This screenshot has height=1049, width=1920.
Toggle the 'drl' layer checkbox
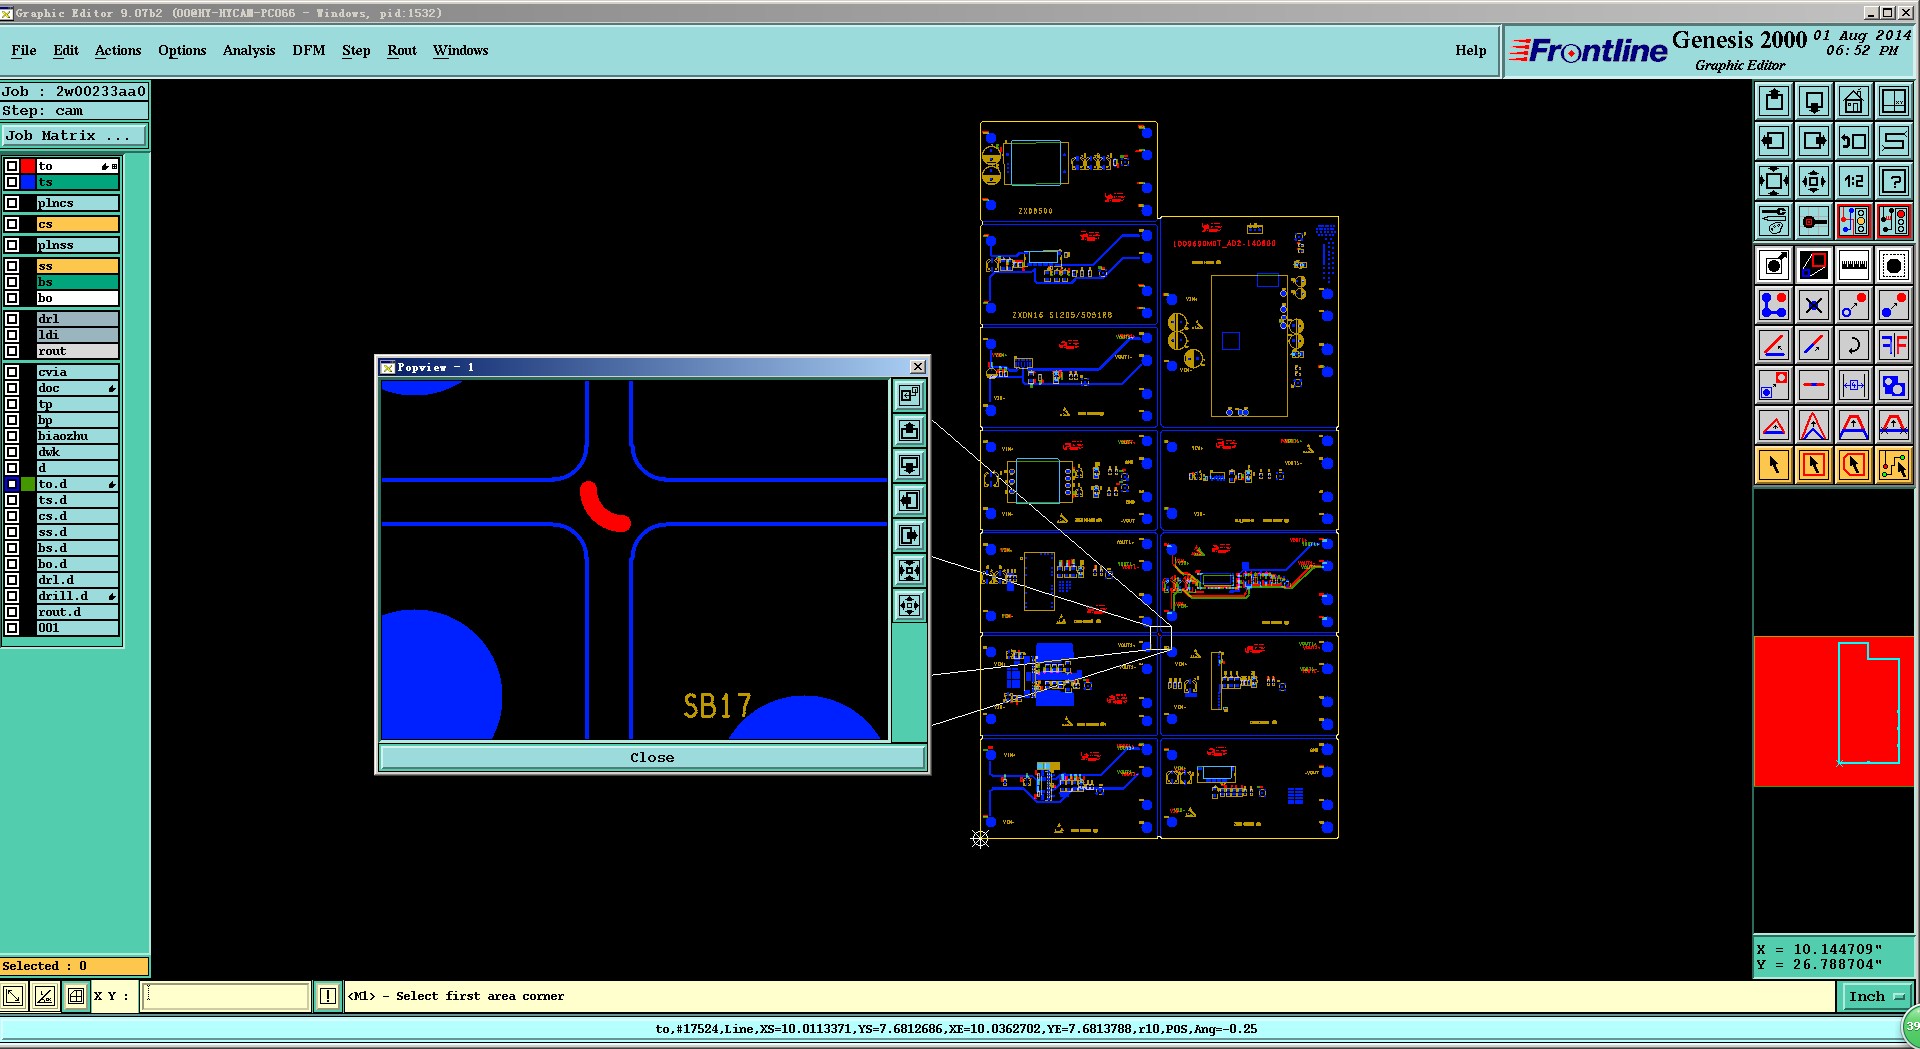click(x=12, y=319)
